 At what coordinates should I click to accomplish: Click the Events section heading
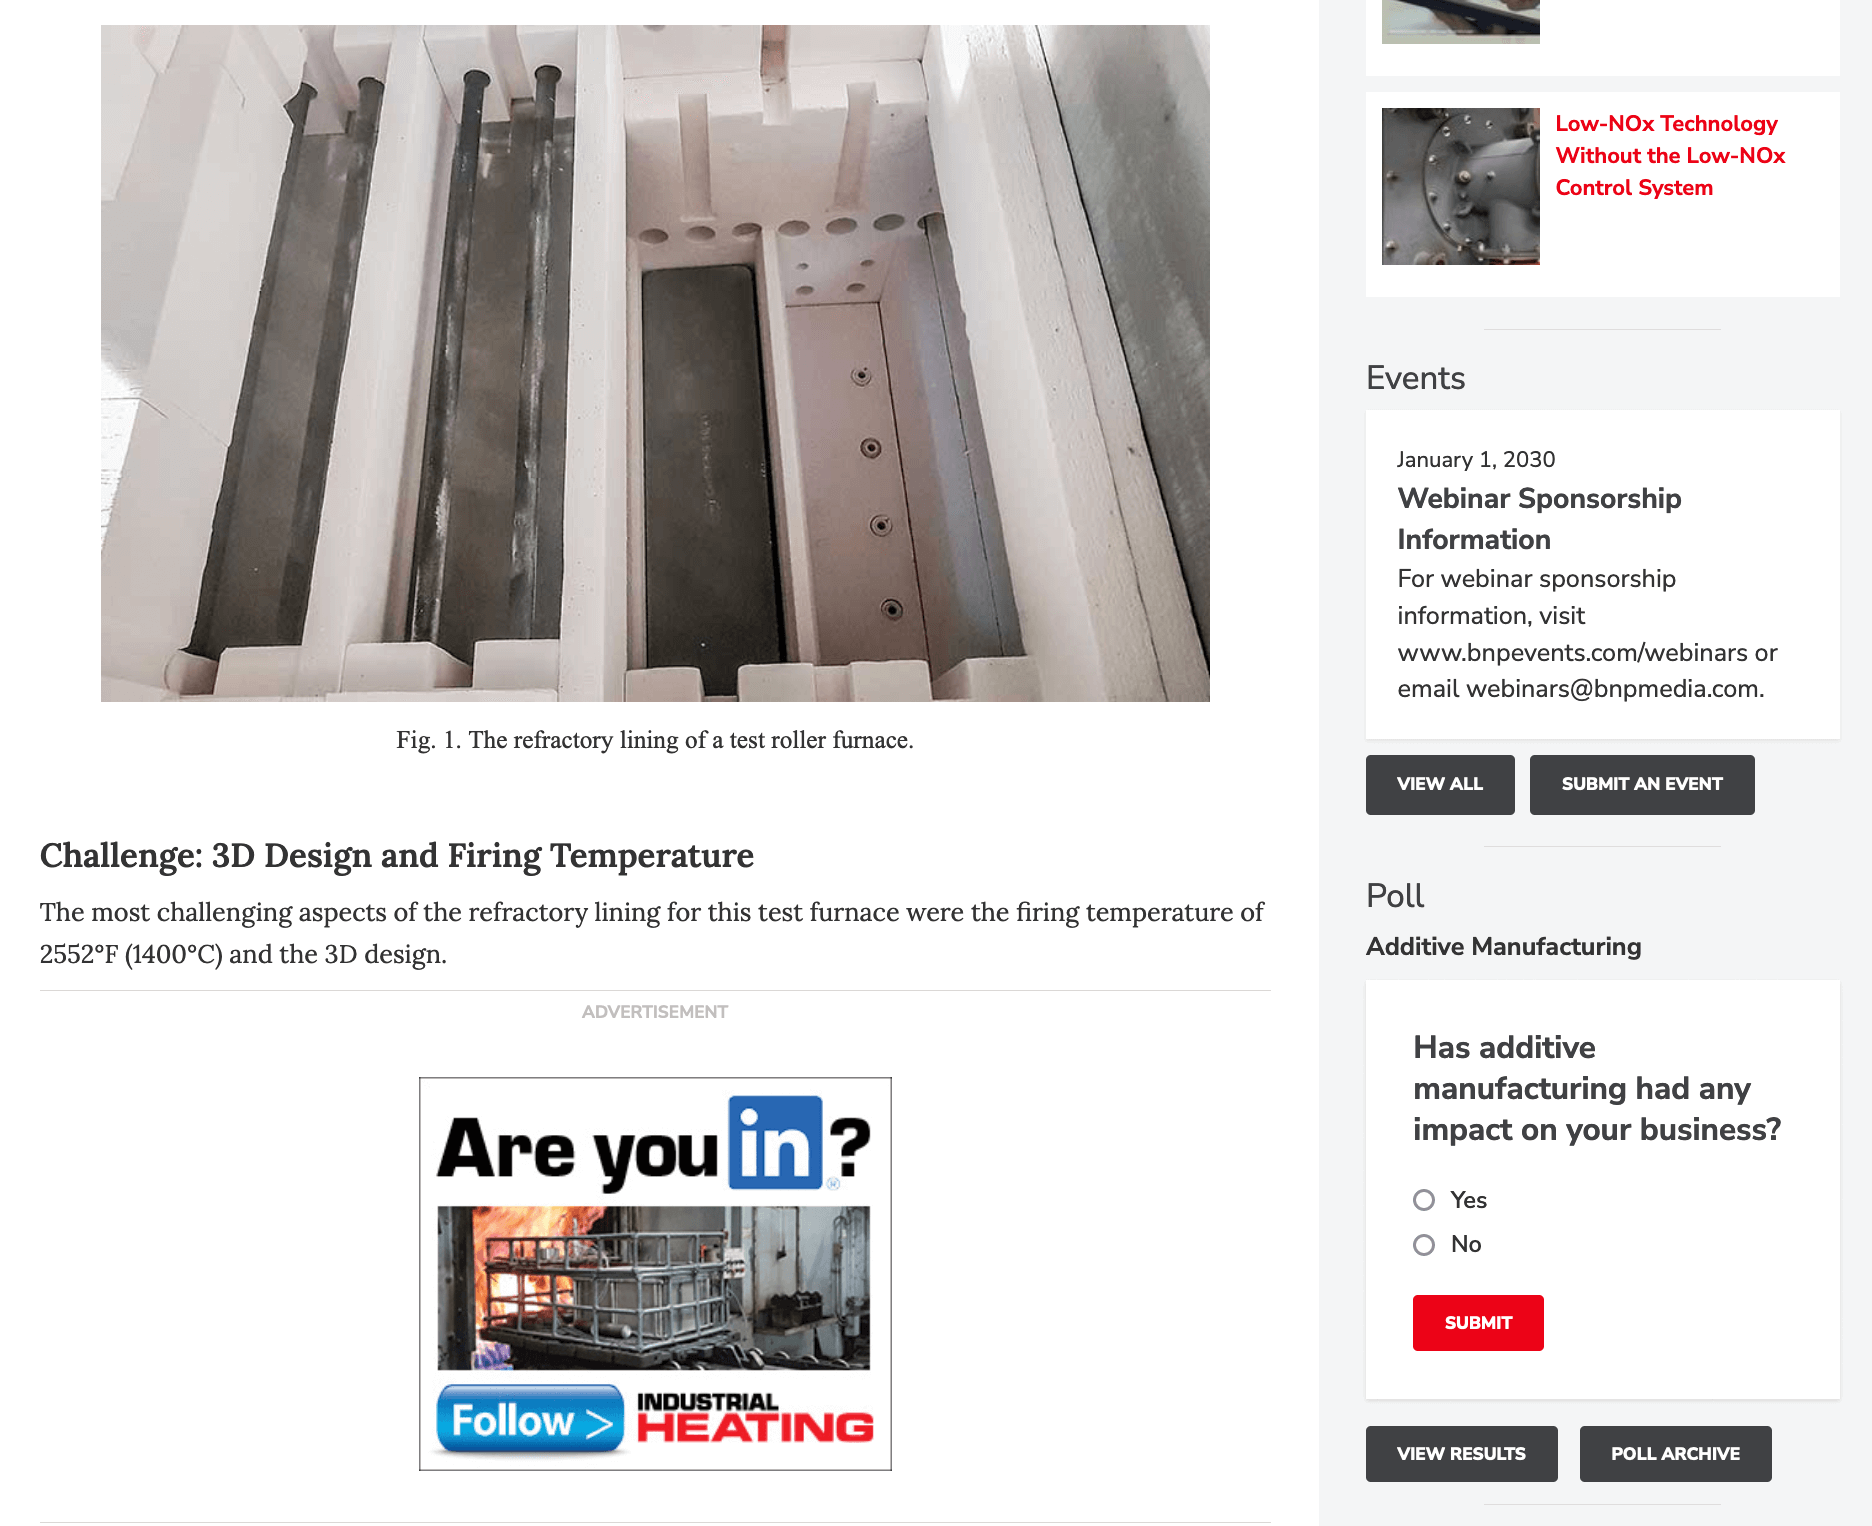pyautogui.click(x=1415, y=378)
